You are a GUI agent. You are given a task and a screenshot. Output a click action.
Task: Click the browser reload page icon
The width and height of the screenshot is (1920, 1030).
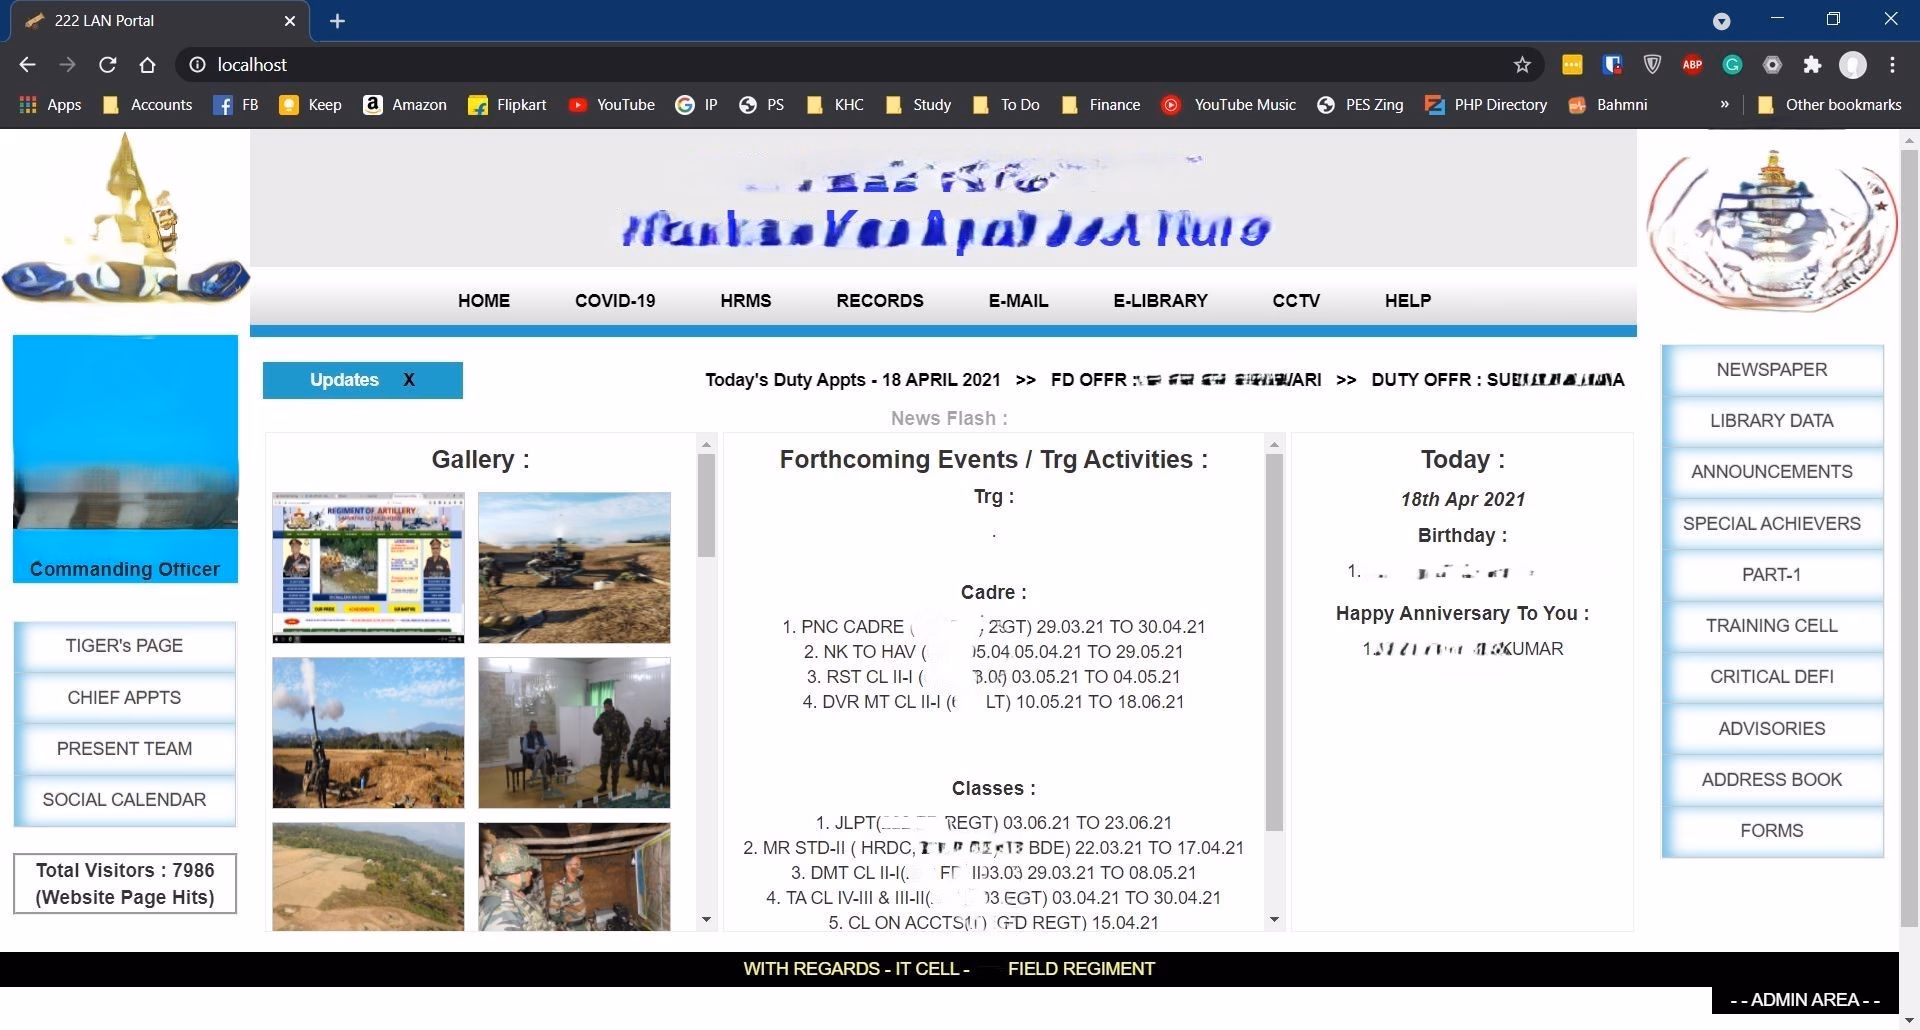[107, 65]
